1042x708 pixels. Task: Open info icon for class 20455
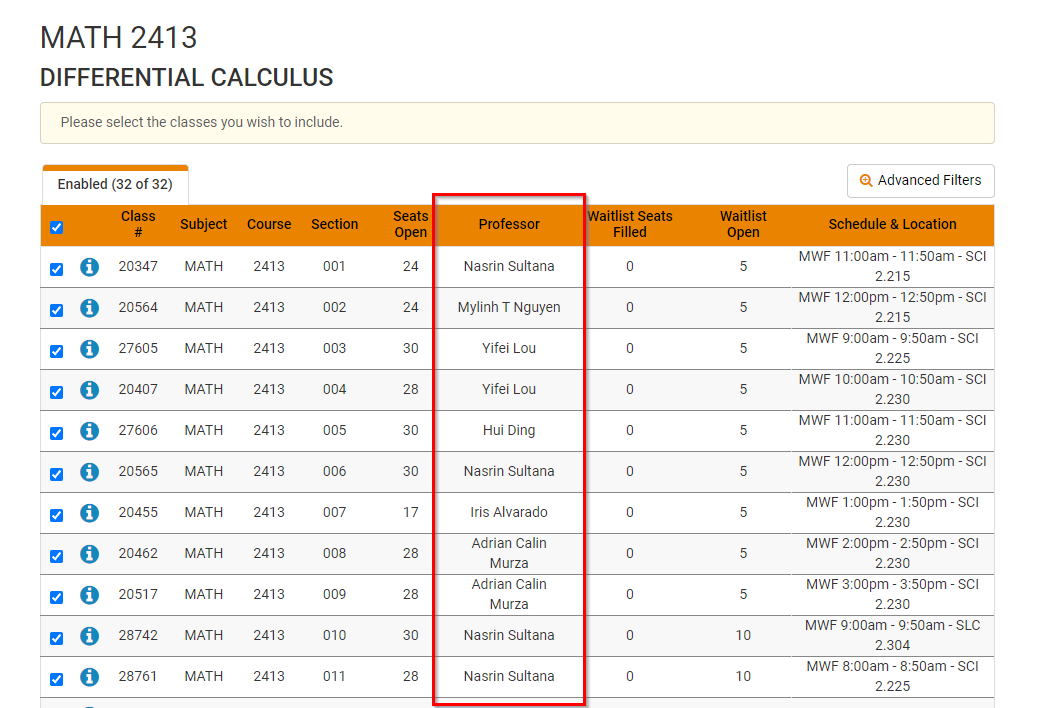pos(89,513)
